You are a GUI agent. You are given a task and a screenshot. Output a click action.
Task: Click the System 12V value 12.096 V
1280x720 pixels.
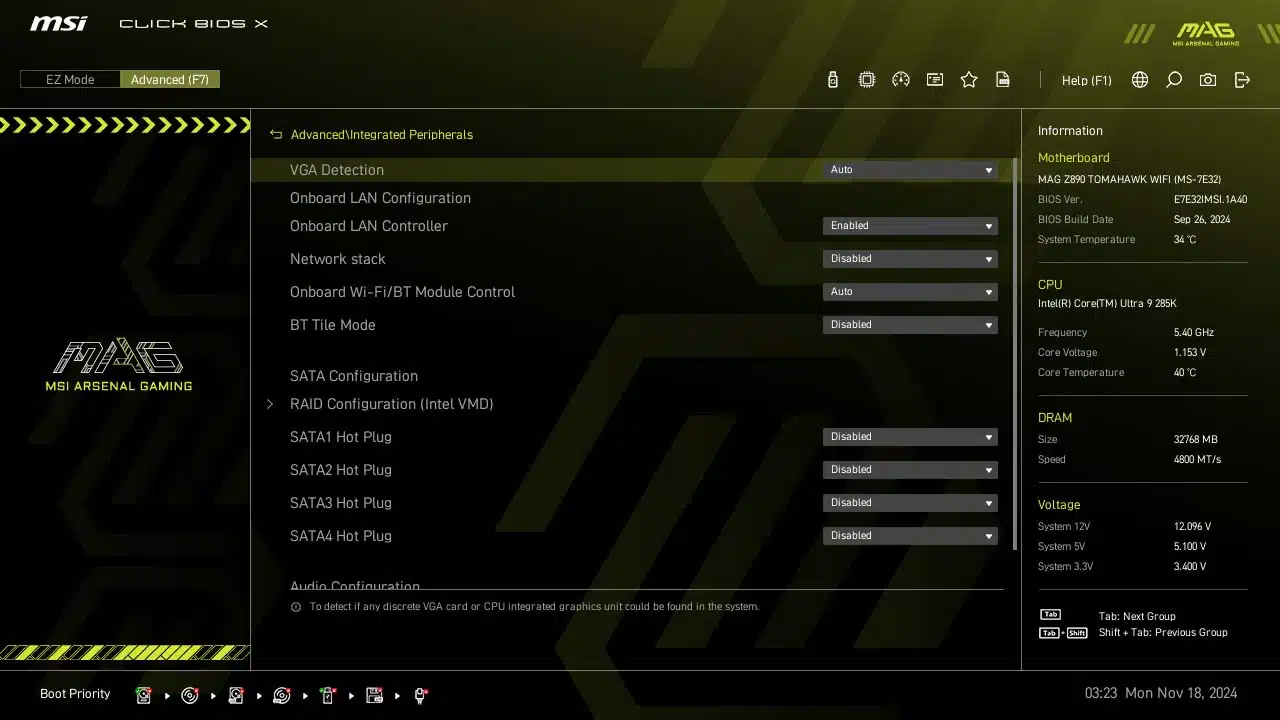[1193, 526]
